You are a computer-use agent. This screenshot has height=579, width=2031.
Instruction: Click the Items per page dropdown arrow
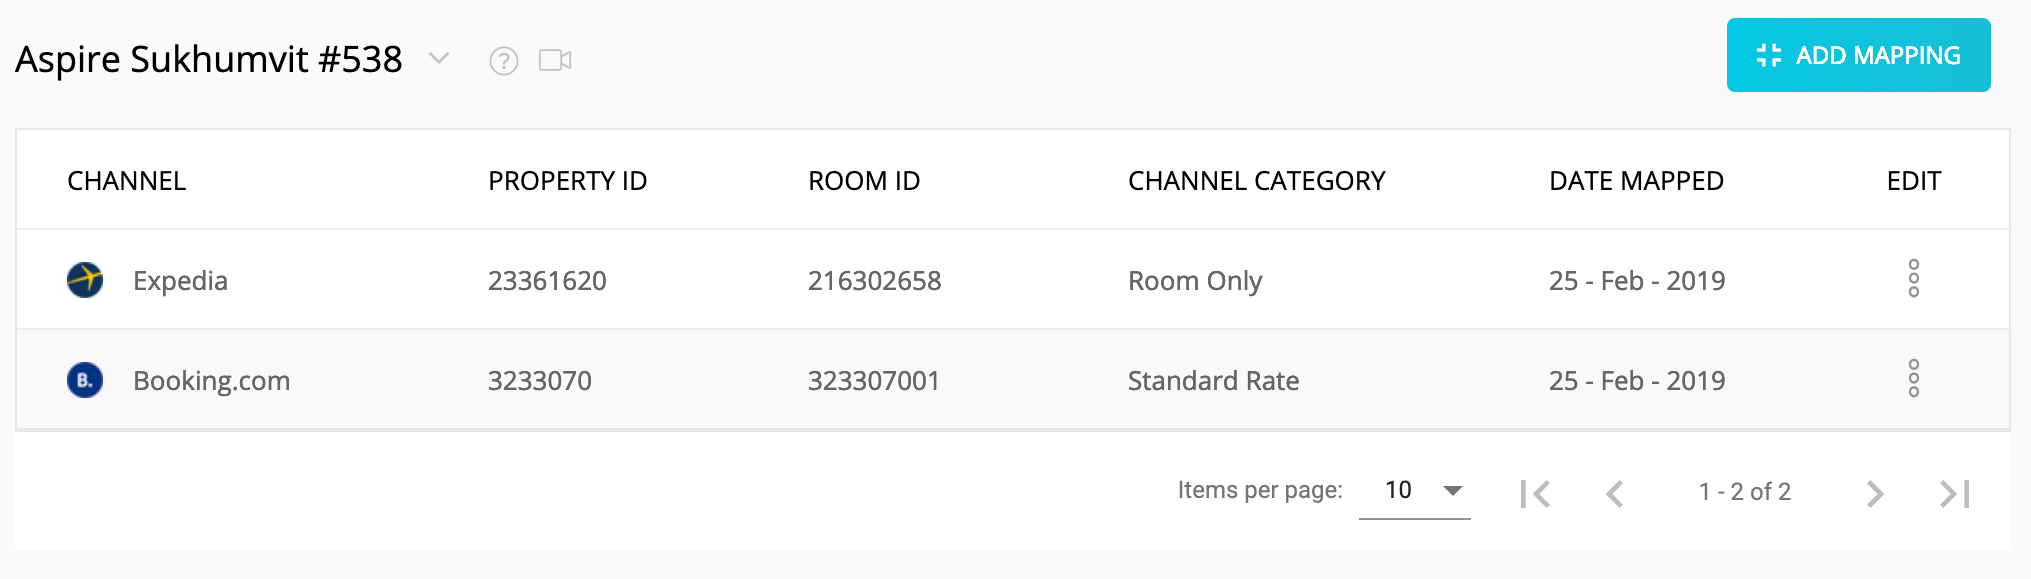tap(1453, 491)
